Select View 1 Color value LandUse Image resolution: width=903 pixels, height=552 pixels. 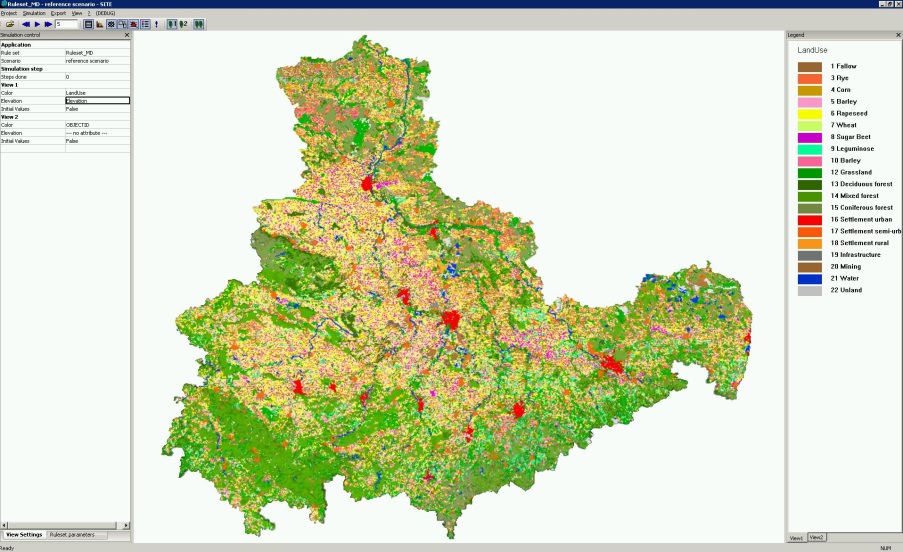[97, 93]
